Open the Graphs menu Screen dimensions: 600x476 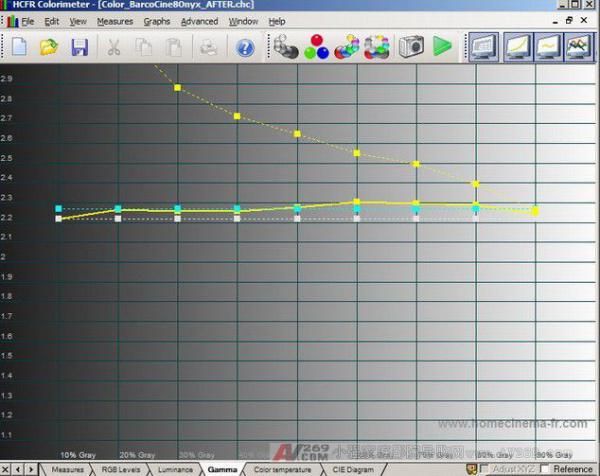click(157, 21)
